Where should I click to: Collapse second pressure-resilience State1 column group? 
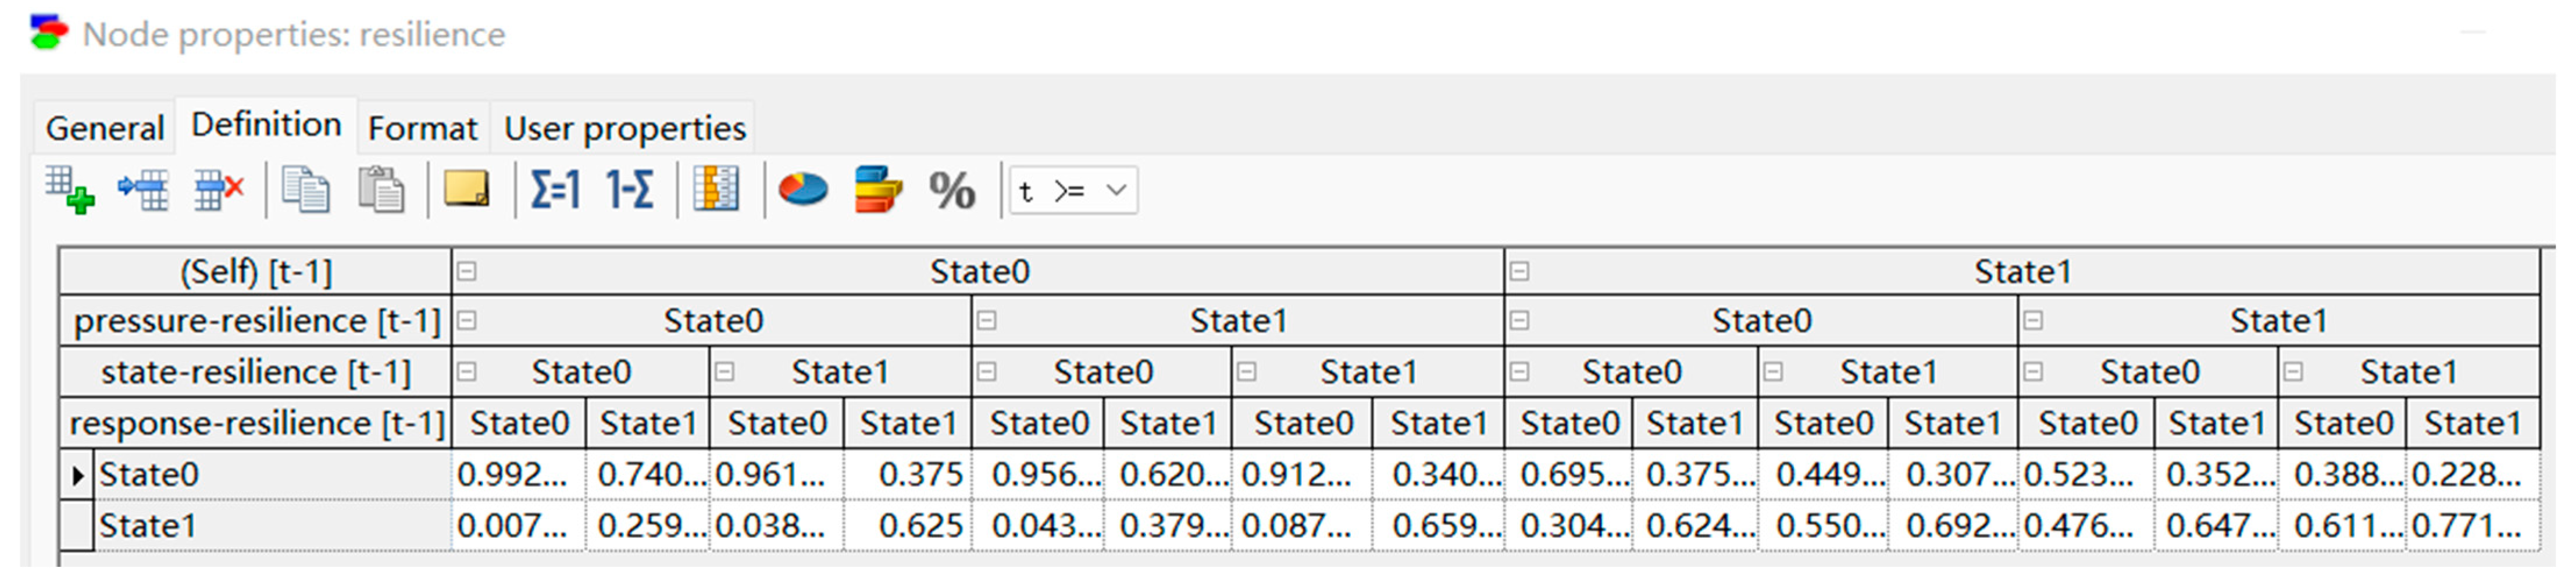[x=2034, y=320]
